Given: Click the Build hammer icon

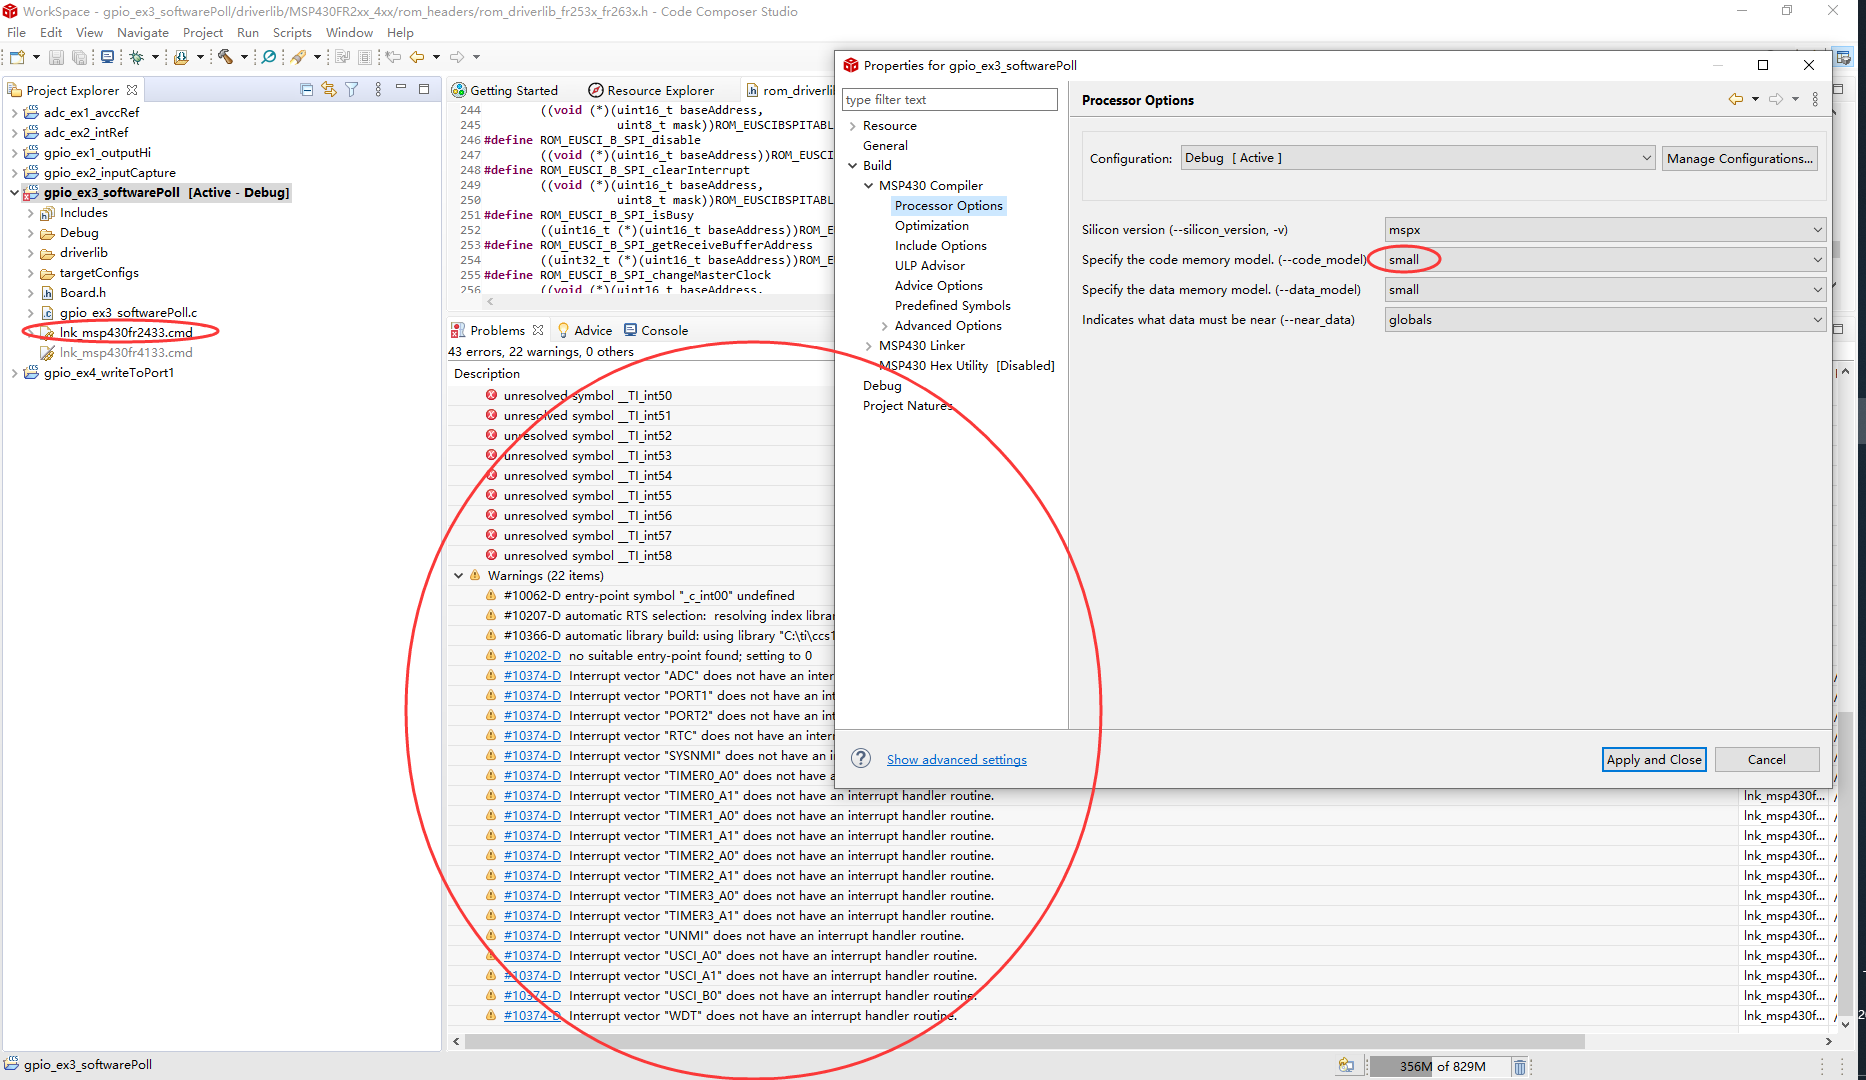Looking at the screenshot, I should coord(226,57).
